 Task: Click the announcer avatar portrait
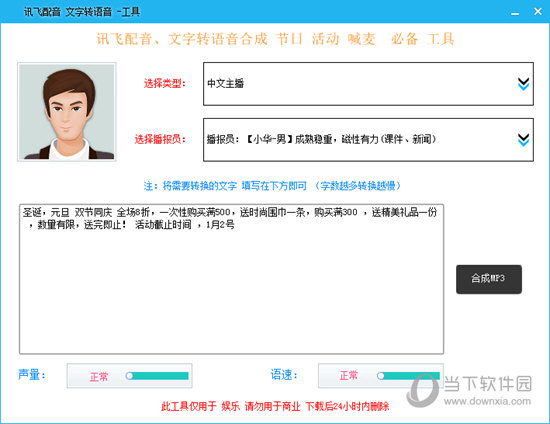[67, 112]
